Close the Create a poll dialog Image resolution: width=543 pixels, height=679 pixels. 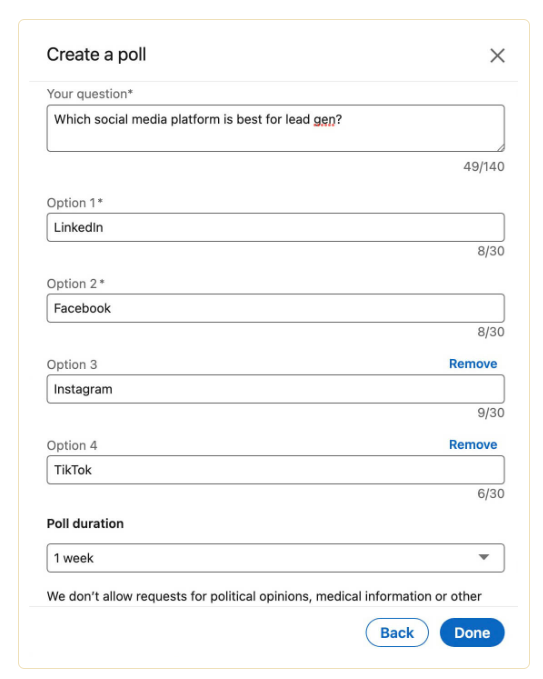click(497, 55)
